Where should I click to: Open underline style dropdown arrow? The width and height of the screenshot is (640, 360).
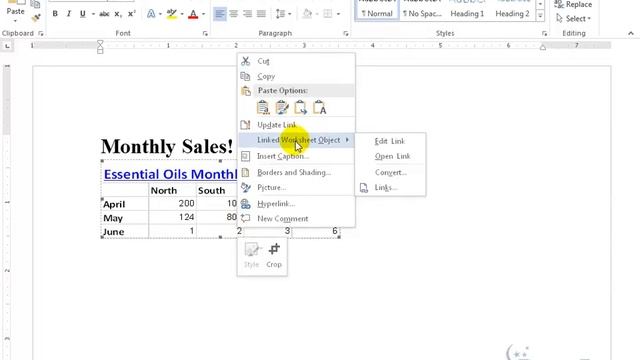point(93,14)
